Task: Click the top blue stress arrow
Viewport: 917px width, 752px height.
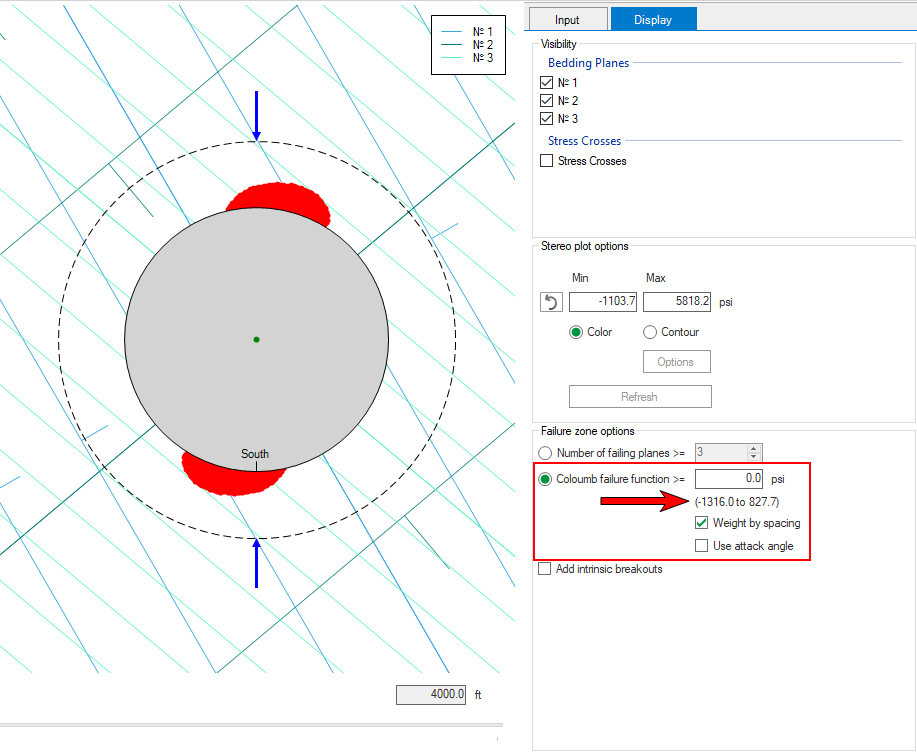Action: click(x=257, y=115)
